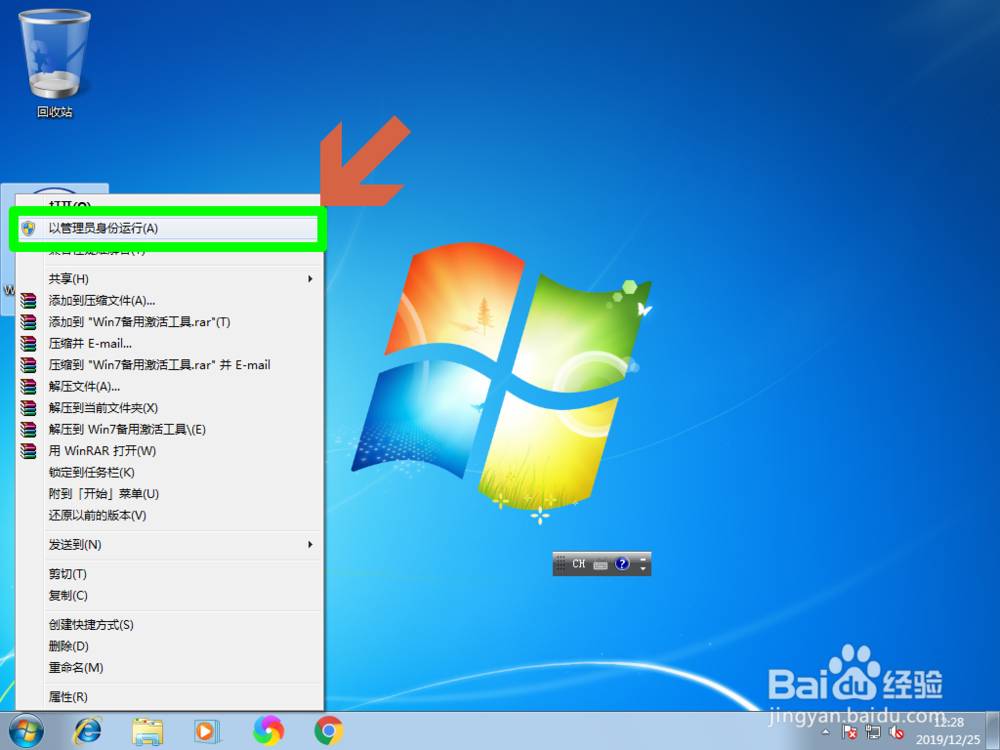Select 剪切(T) in the context menu

(x=170, y=574)
